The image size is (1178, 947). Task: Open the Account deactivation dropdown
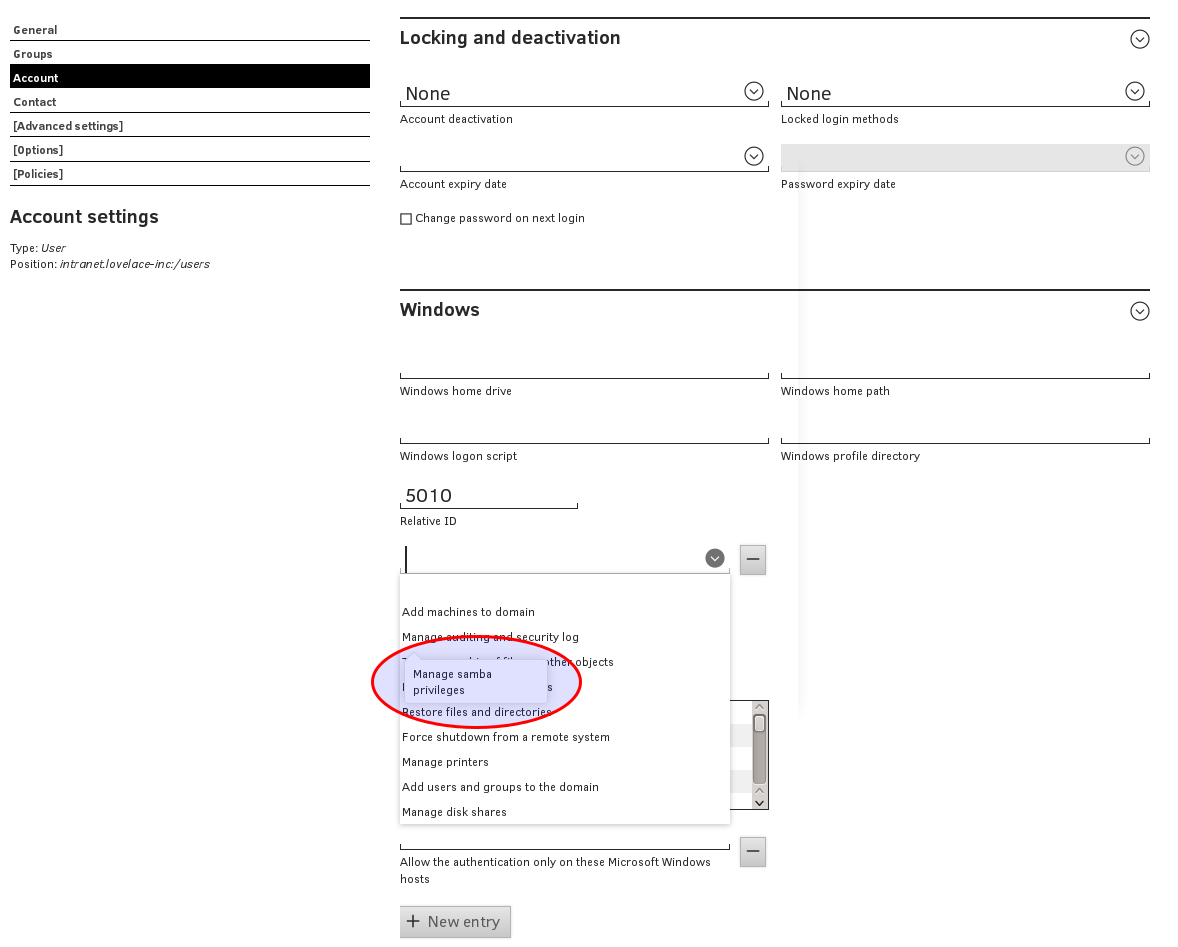click(754, 92)
